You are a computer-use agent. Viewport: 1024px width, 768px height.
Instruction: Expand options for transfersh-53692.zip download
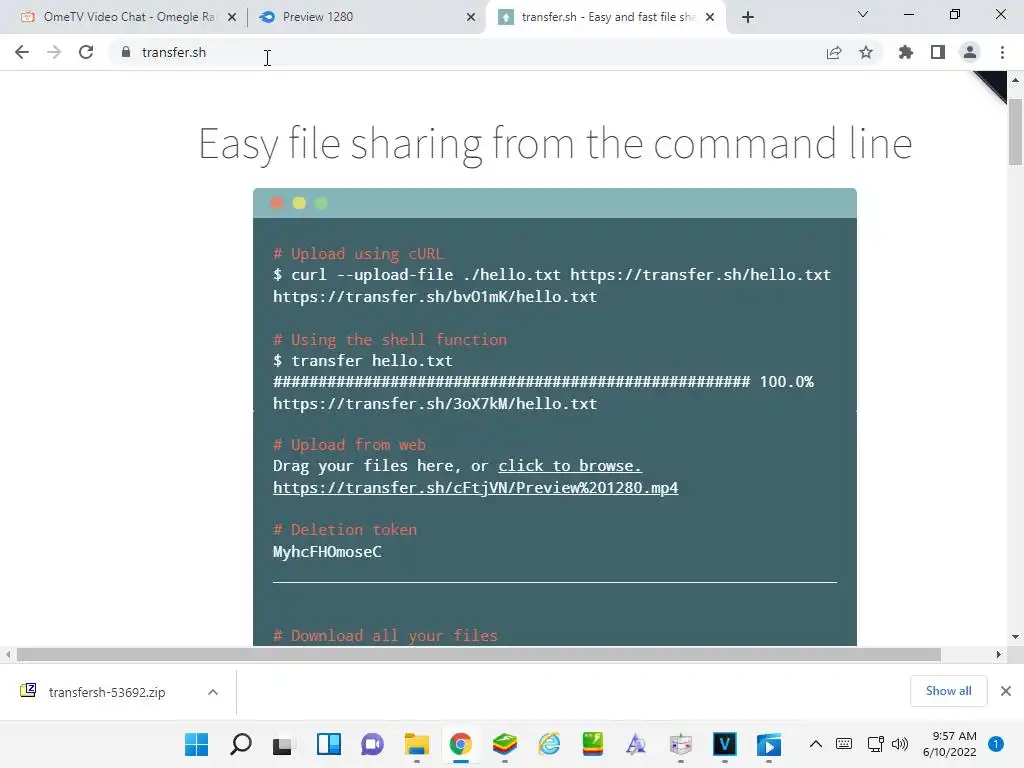[x=213, y=692]
